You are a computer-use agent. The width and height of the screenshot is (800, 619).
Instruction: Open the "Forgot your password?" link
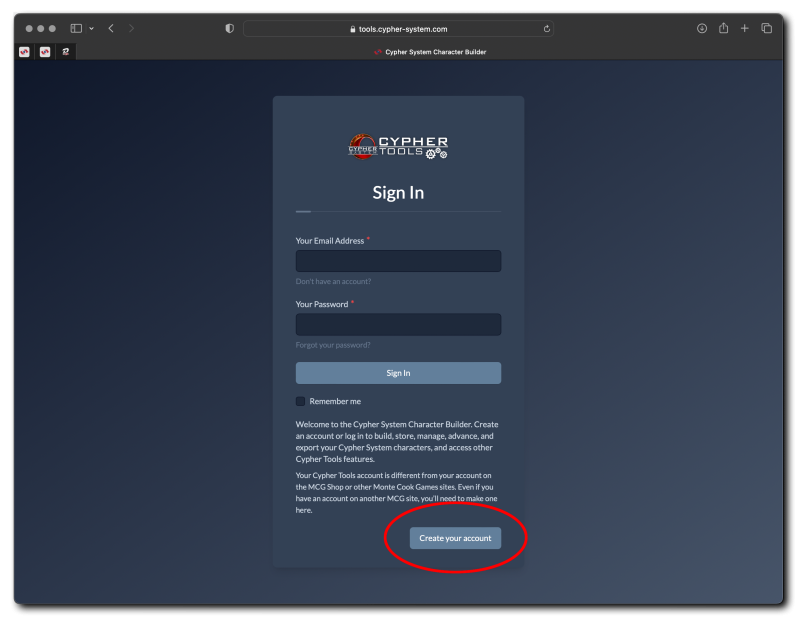tap(333, 345)
